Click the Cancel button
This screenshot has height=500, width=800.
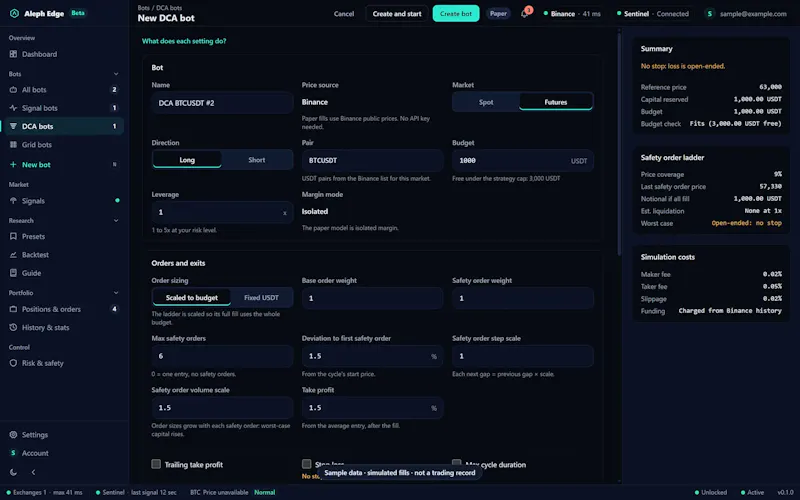[x=343, y=14]
